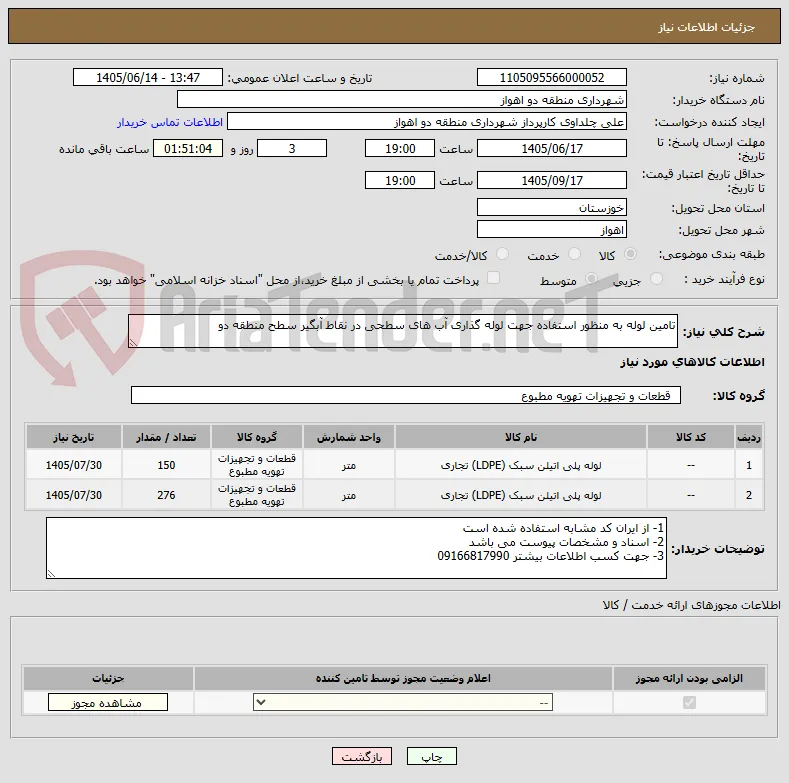The width and height of the screenshot is (789, 783).
Task: Select the جزیی purchase type radio
Action: pos(656,279)
